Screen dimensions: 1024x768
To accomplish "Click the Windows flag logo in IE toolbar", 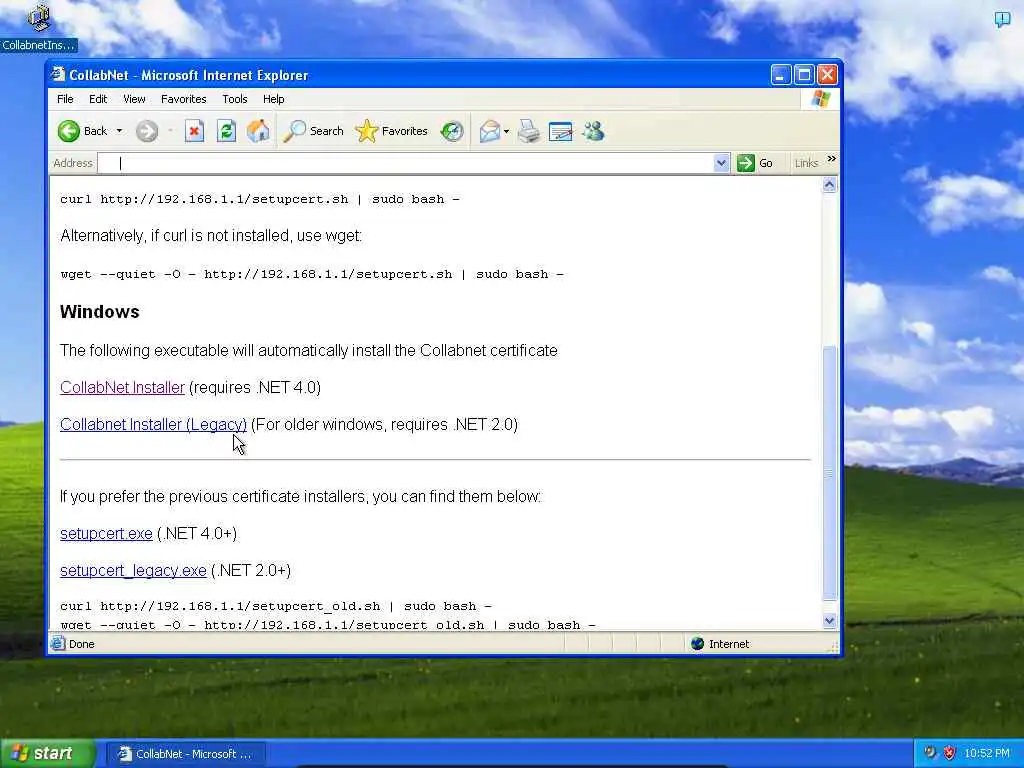I will point(820,99).
